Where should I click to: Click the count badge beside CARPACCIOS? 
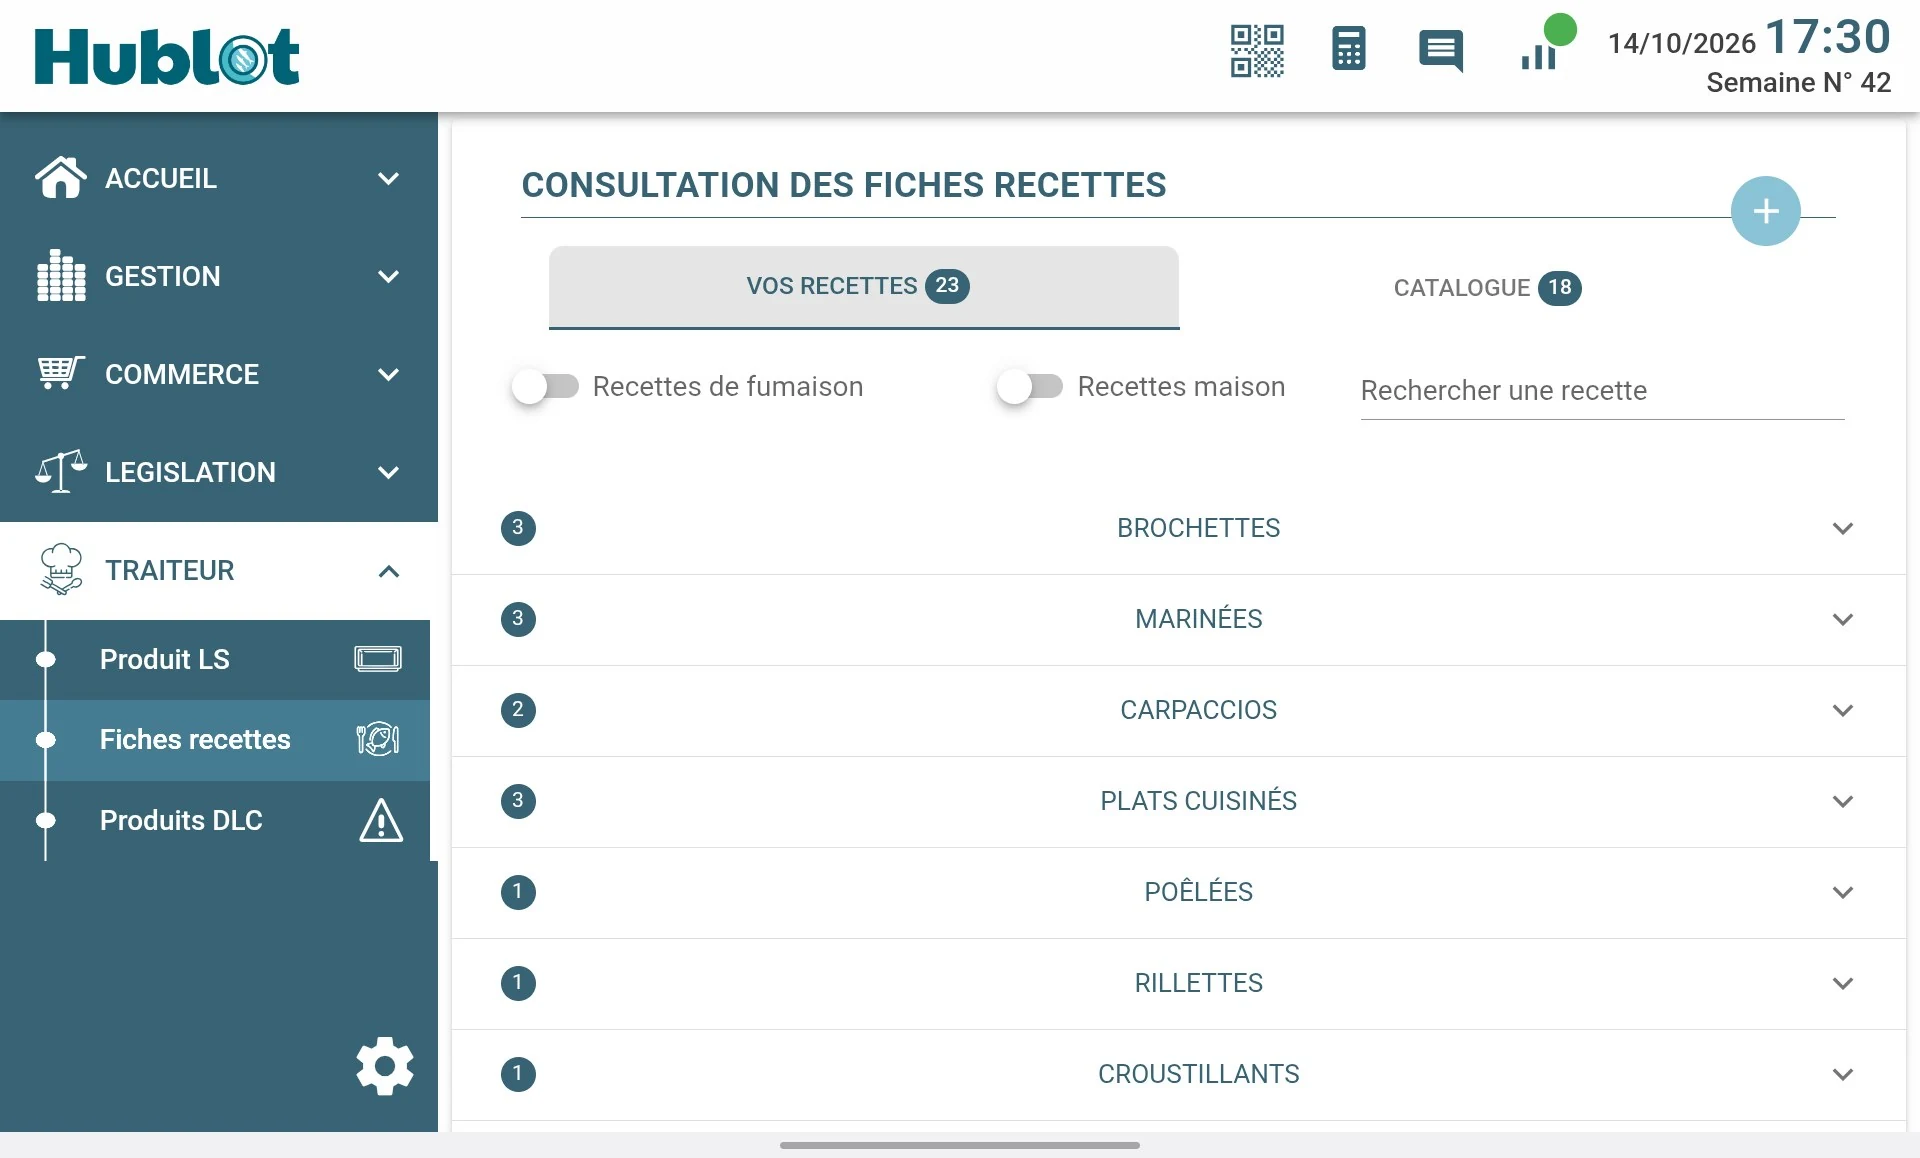click(x=518, y=710)
